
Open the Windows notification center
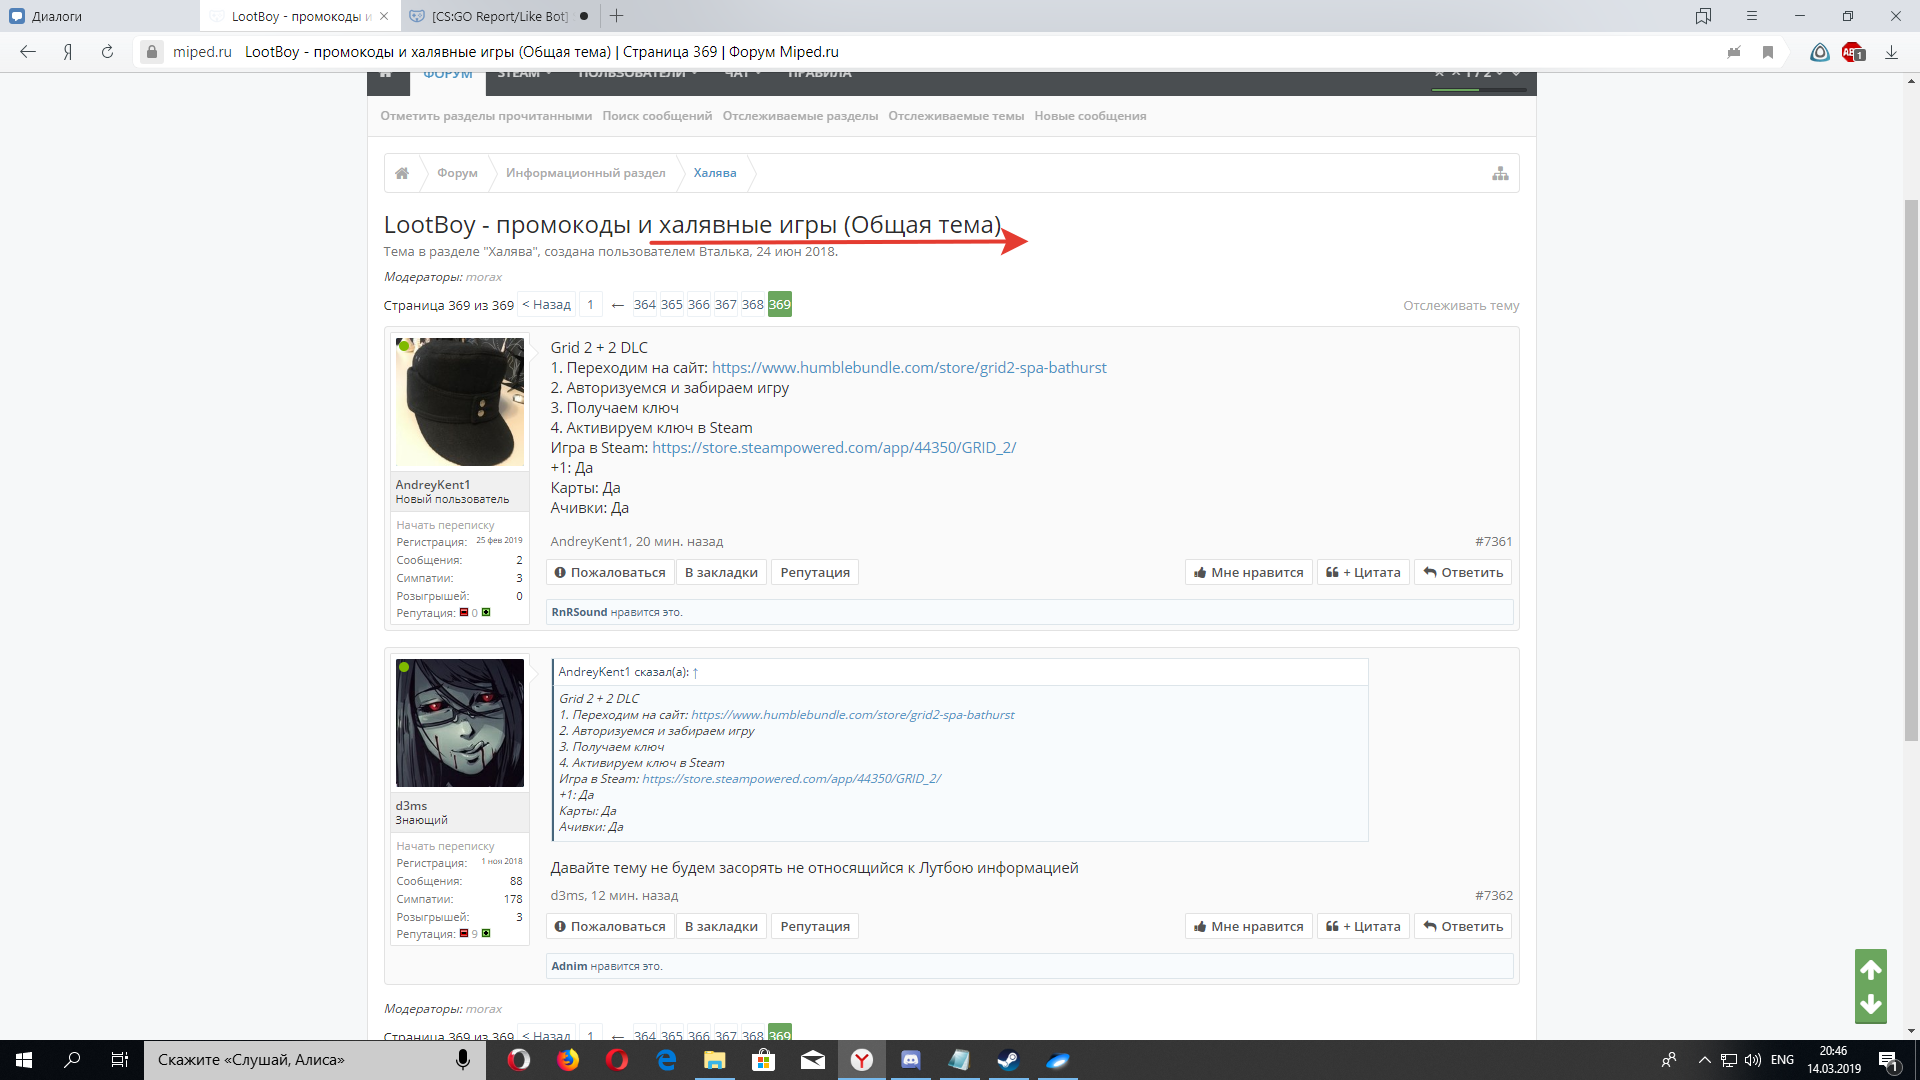coord(1888,1060)
